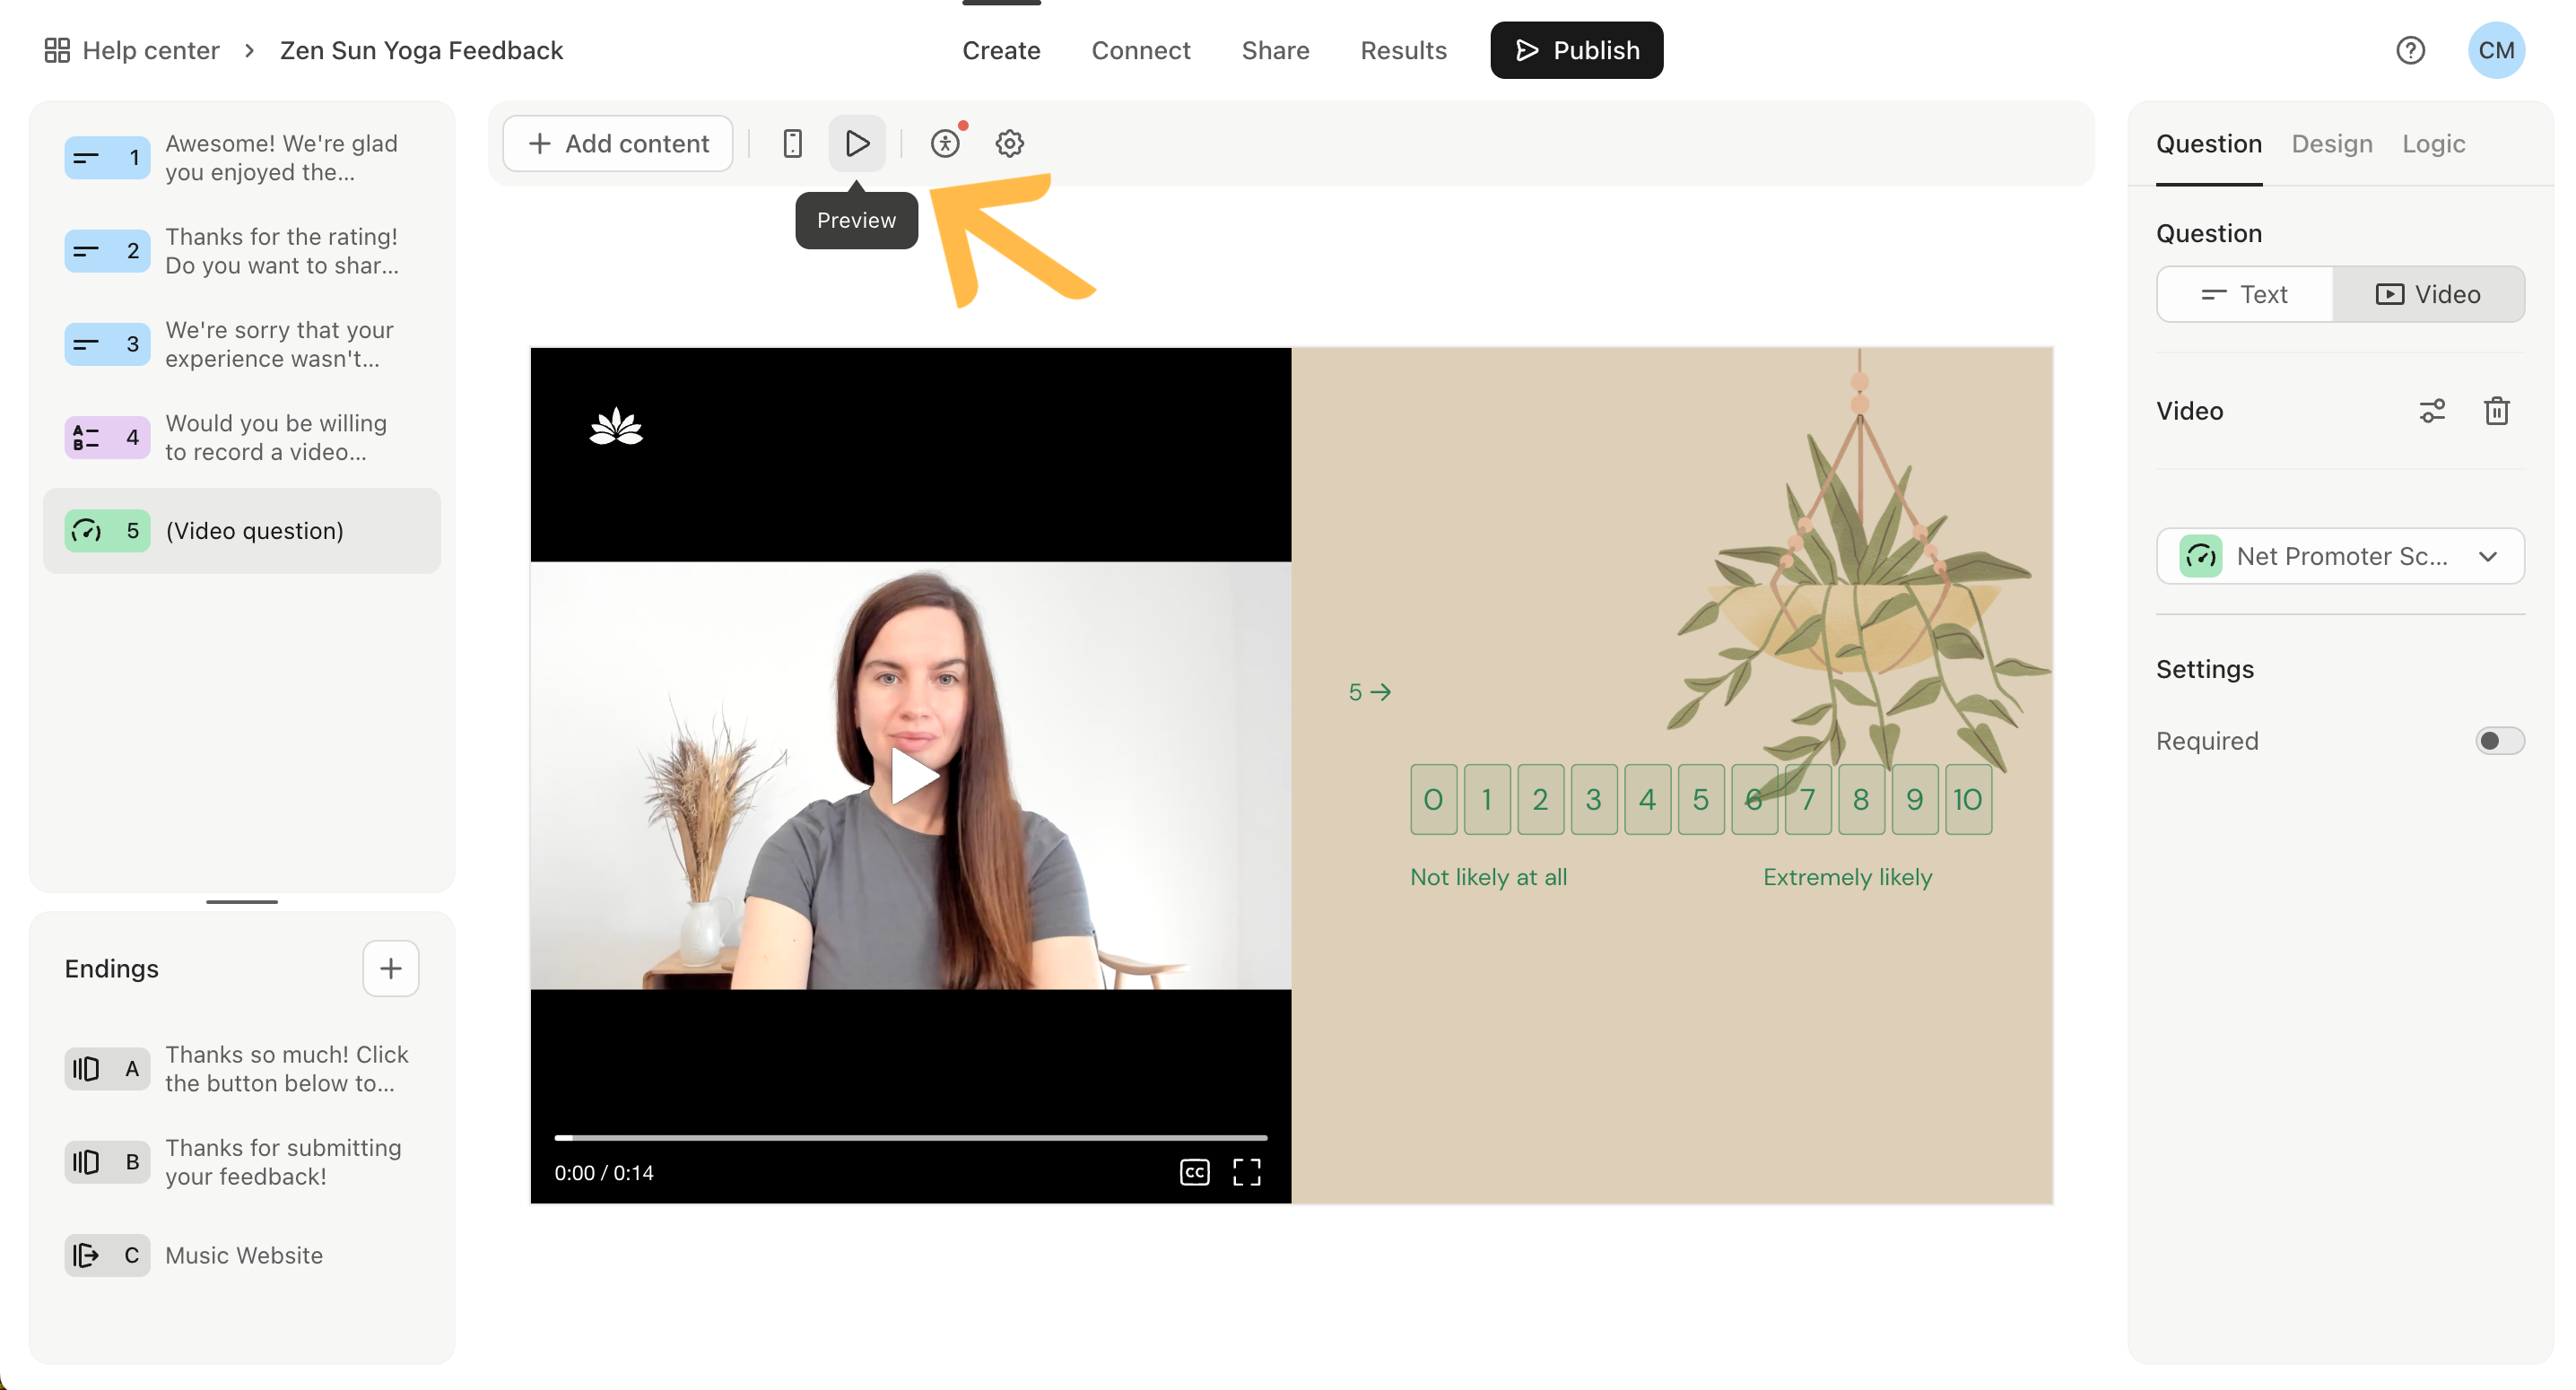Select NPS score 2

click(1540, 799)
